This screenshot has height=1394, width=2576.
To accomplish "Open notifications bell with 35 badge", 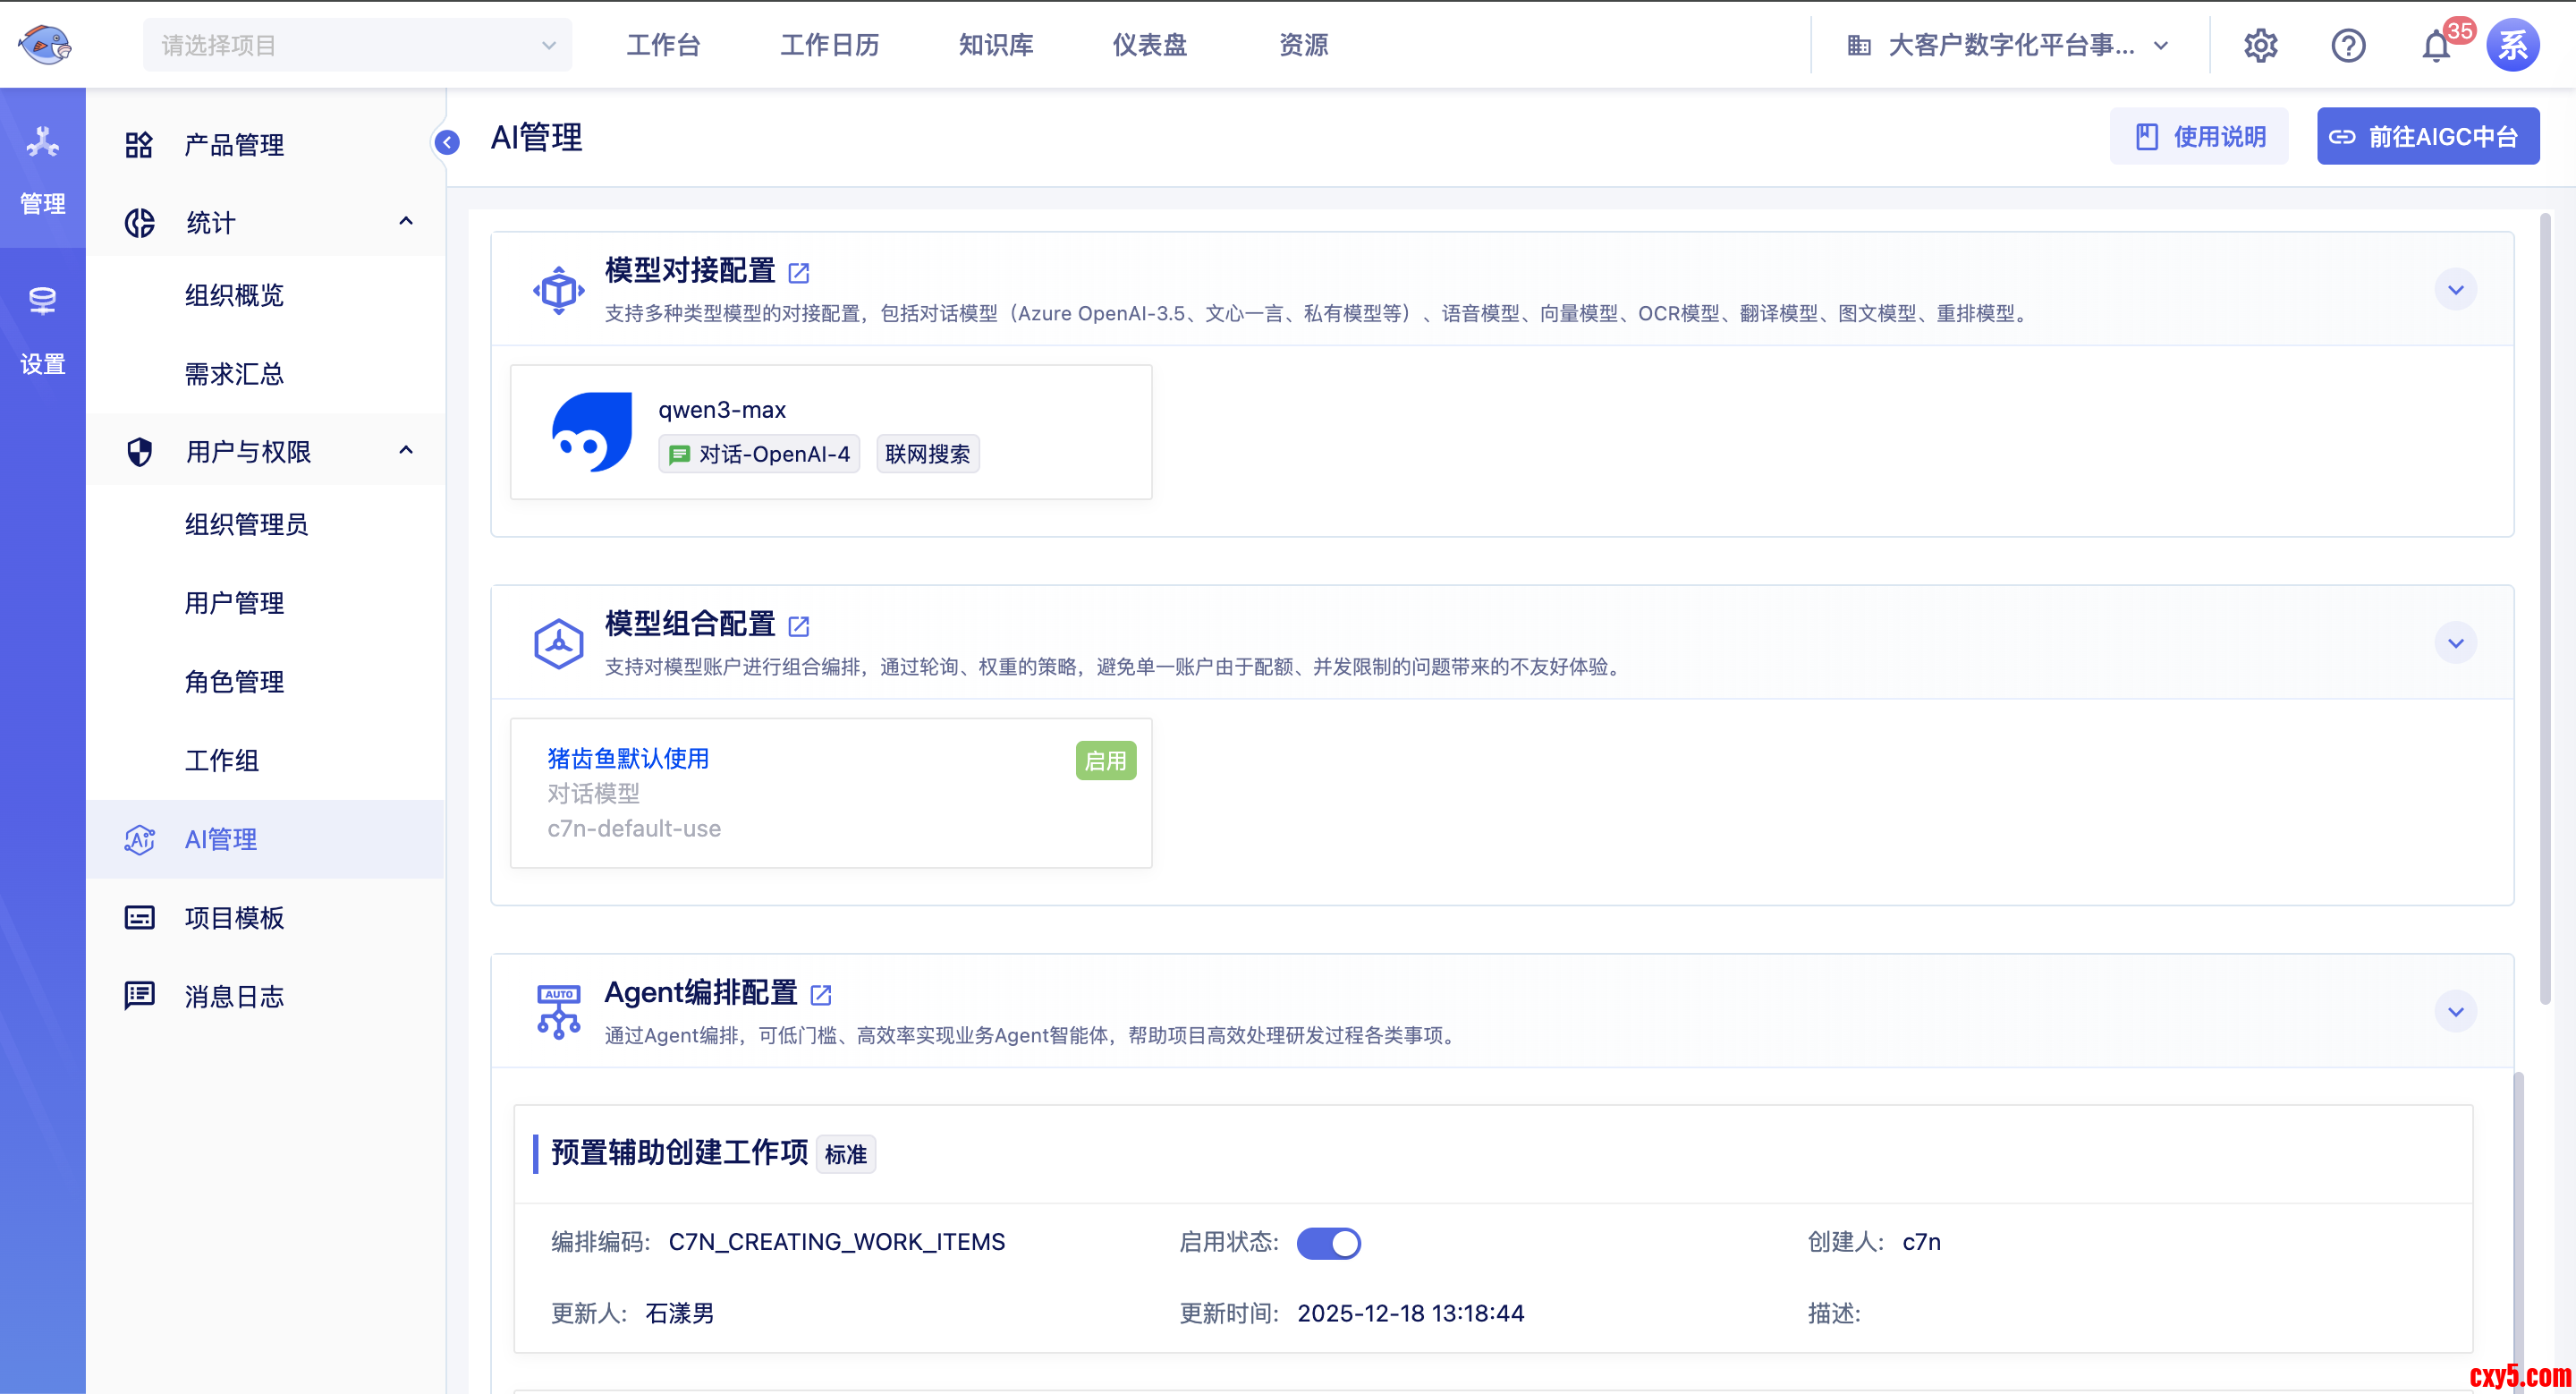I will 2436,45.
